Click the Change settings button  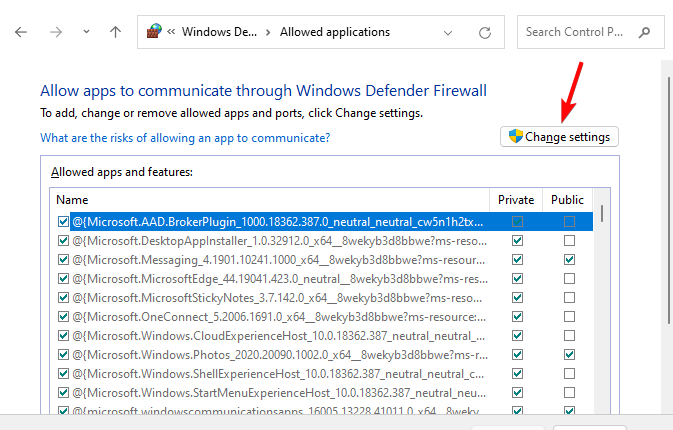(x=559, y=136)
